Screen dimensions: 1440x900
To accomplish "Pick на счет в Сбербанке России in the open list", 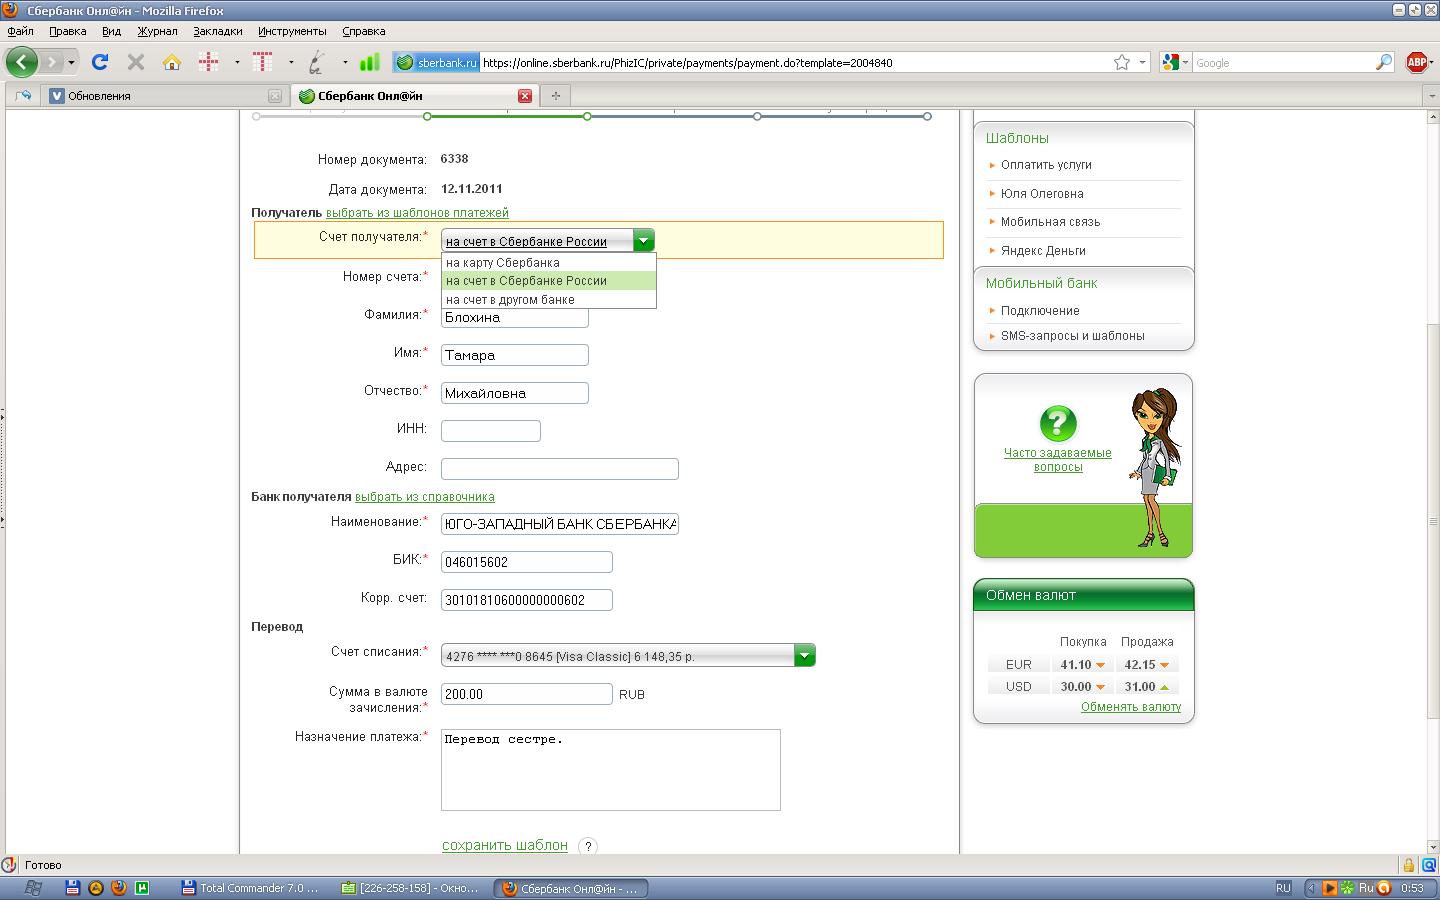I will point(549,281).
